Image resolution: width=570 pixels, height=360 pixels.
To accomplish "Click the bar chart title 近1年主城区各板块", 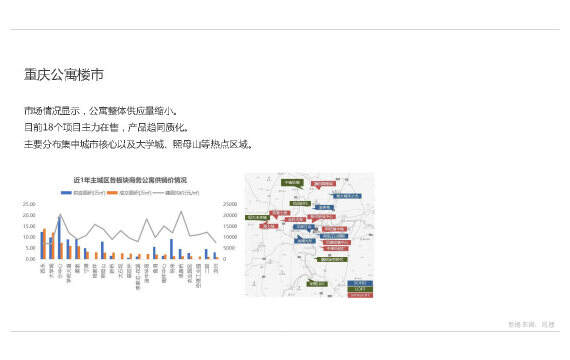I will tap(130, 180).
